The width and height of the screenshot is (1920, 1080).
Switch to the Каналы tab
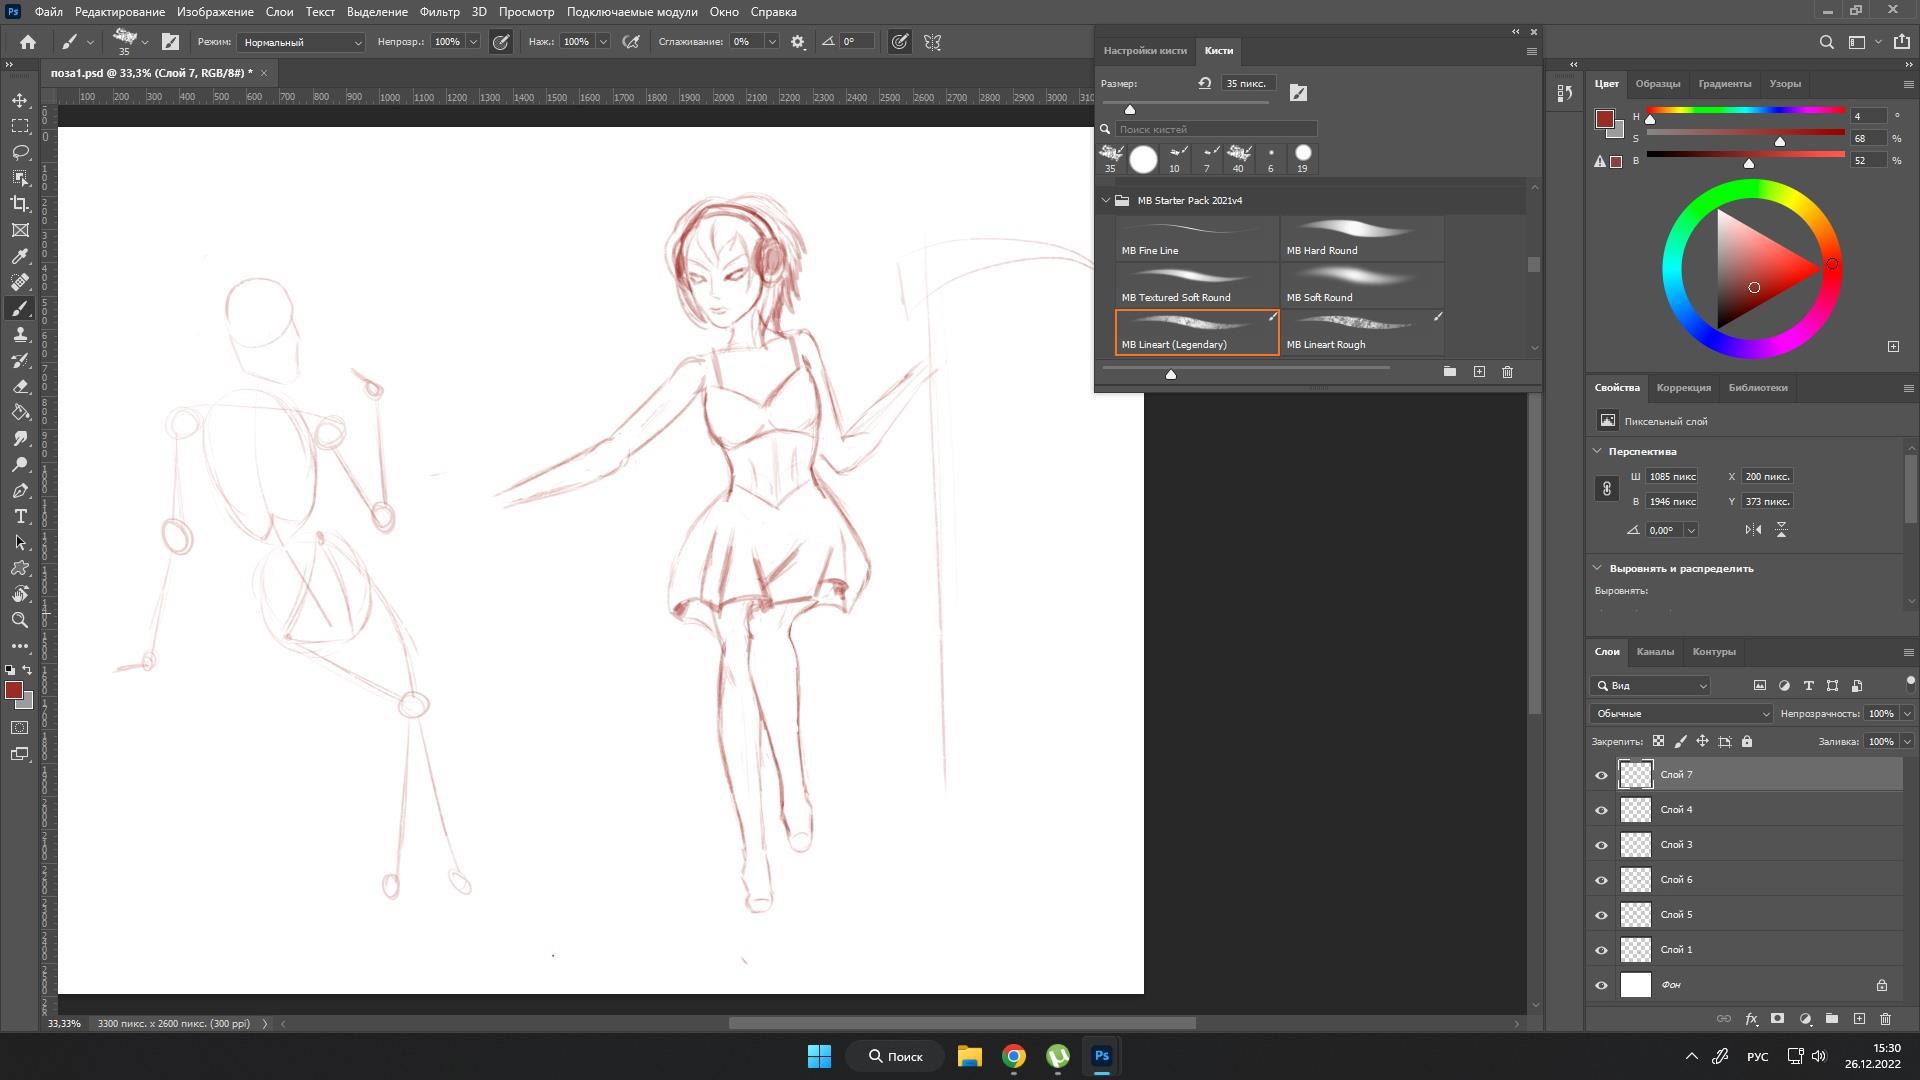click(1655, 651)
